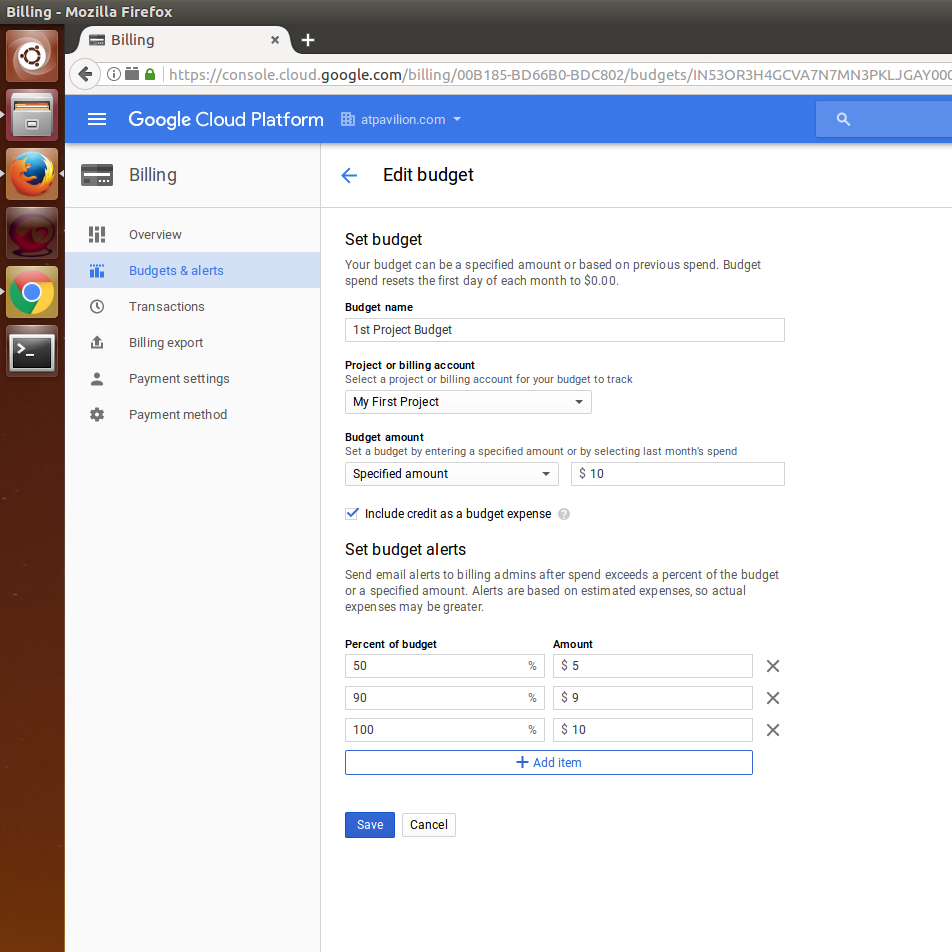The height and width of the screenshot is (952, 952).
Task: Click the 90 percent of budget field
Action: 444,698
